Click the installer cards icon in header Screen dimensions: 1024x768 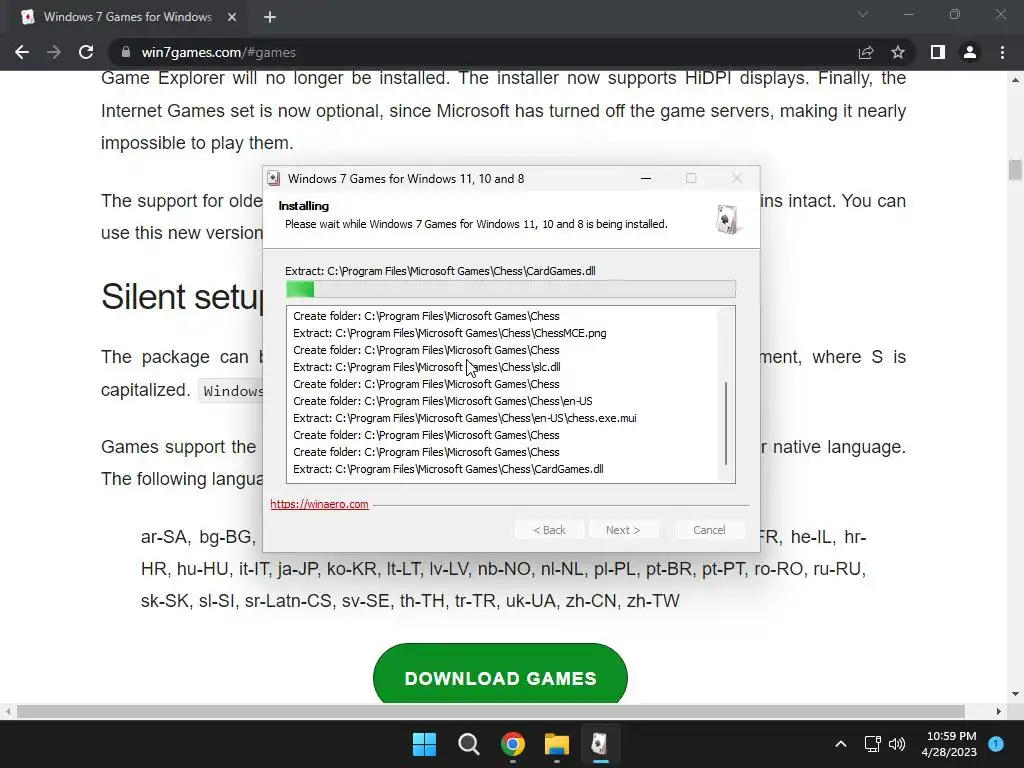(x=727, y=219)
